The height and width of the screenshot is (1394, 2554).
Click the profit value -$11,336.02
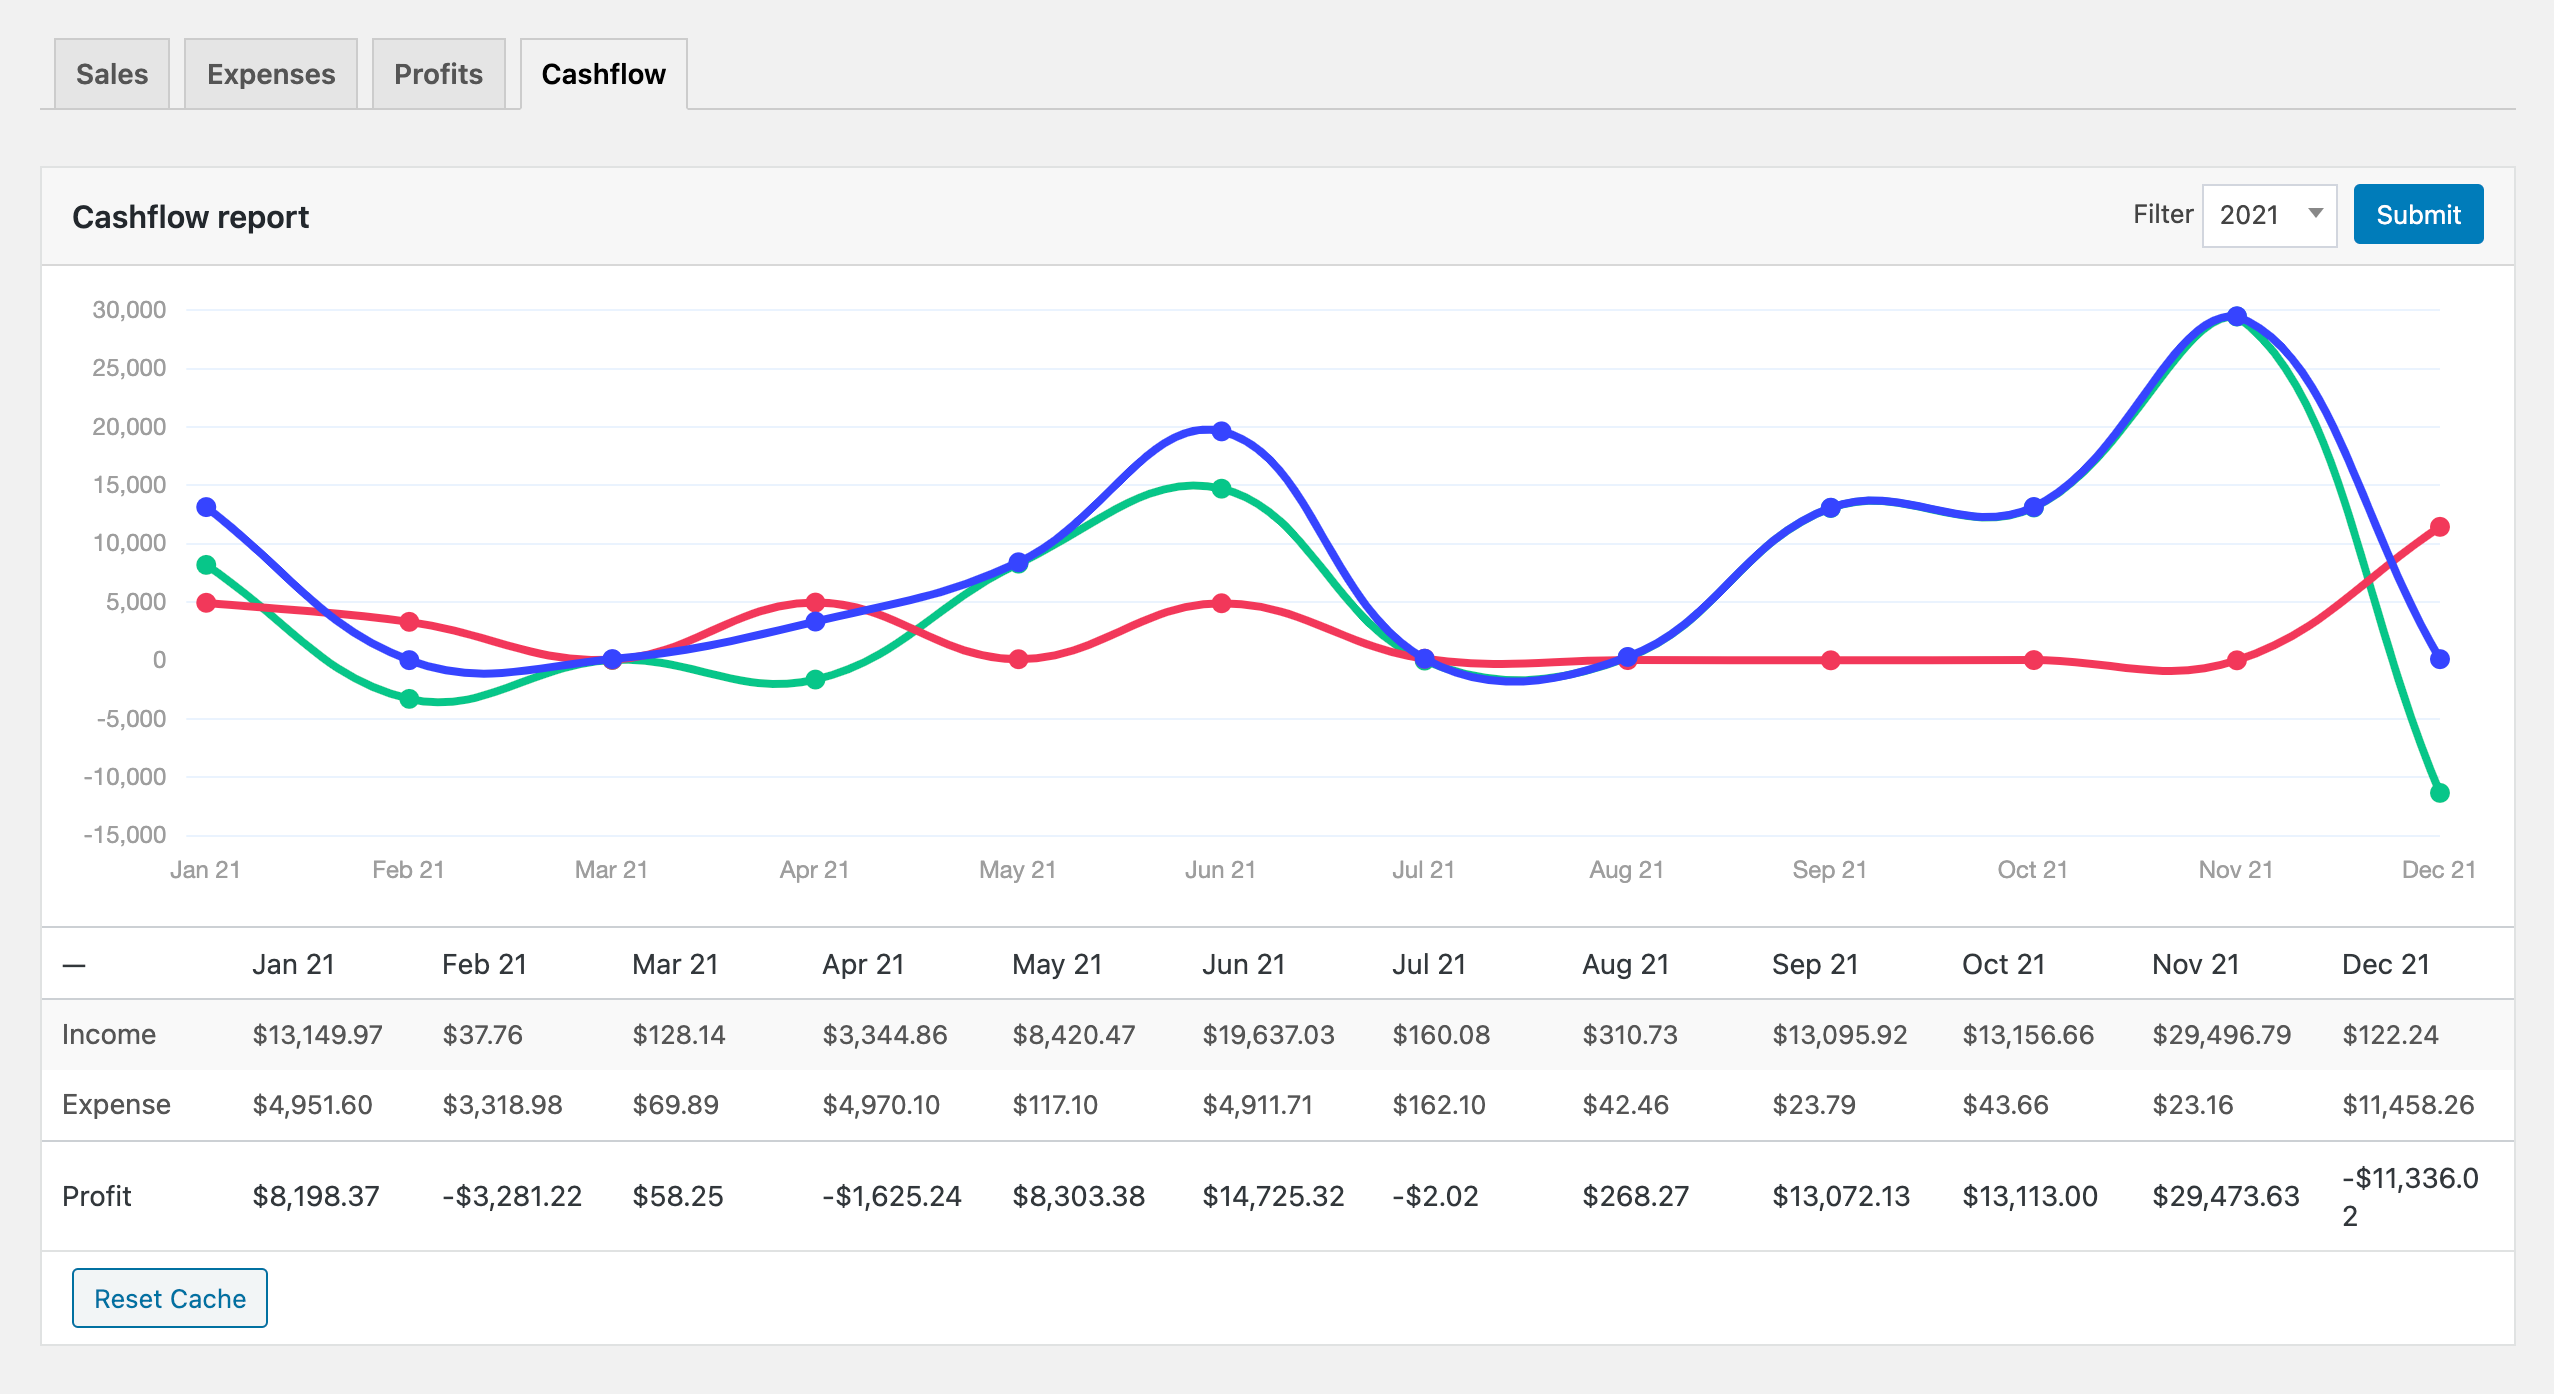[x=2410, y=1196]
